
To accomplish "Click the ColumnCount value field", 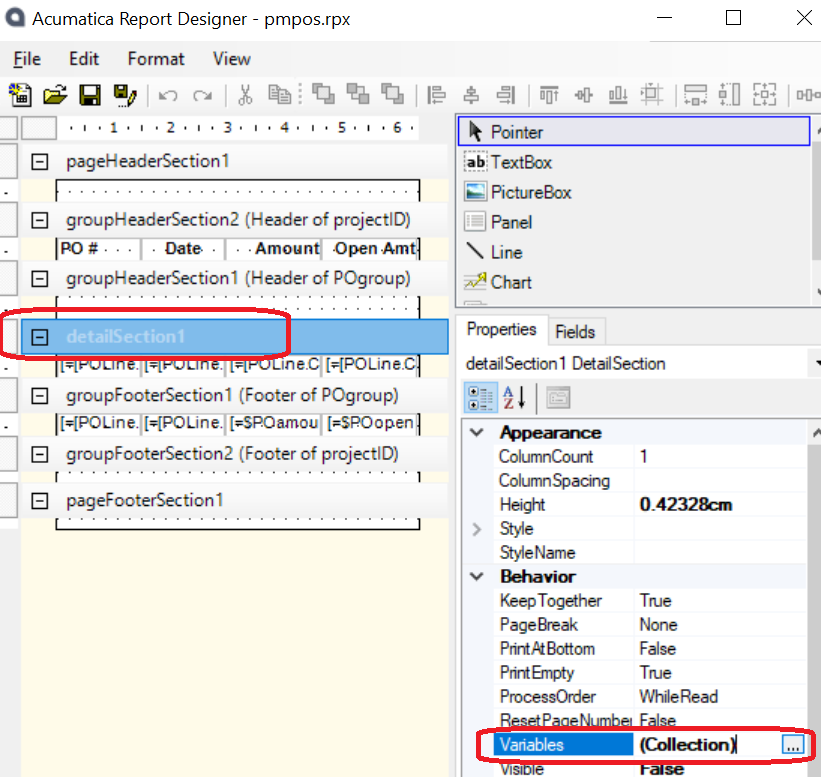I will coord(722,457).
